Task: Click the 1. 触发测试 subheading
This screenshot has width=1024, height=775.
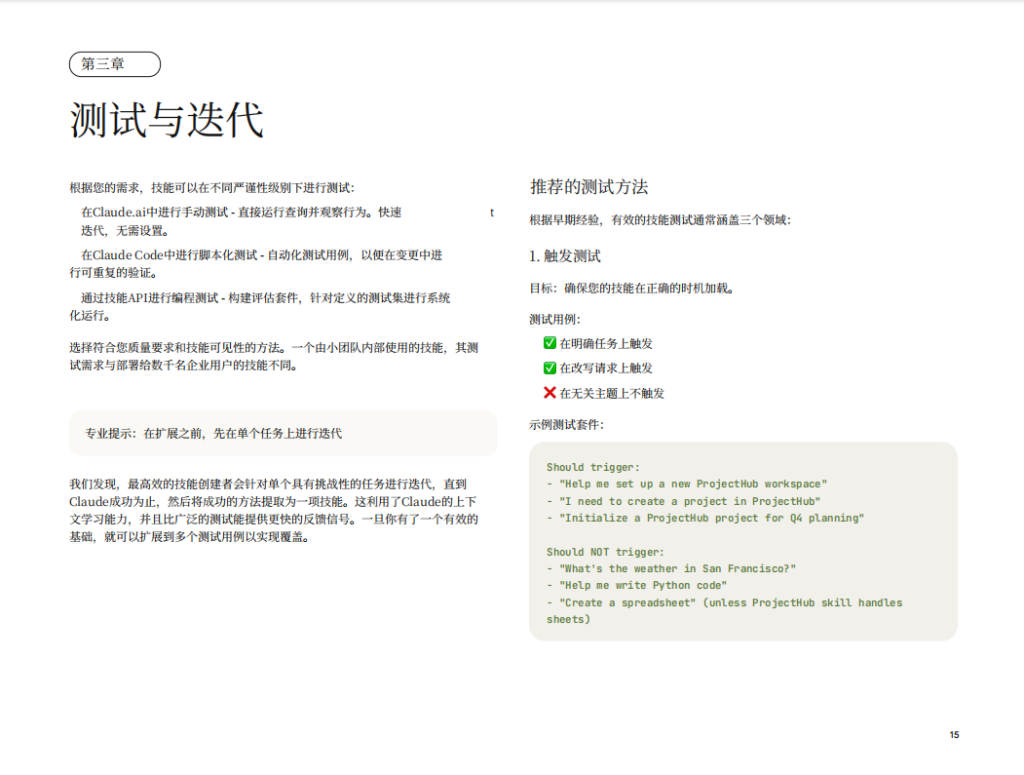Action: [565, 256]
